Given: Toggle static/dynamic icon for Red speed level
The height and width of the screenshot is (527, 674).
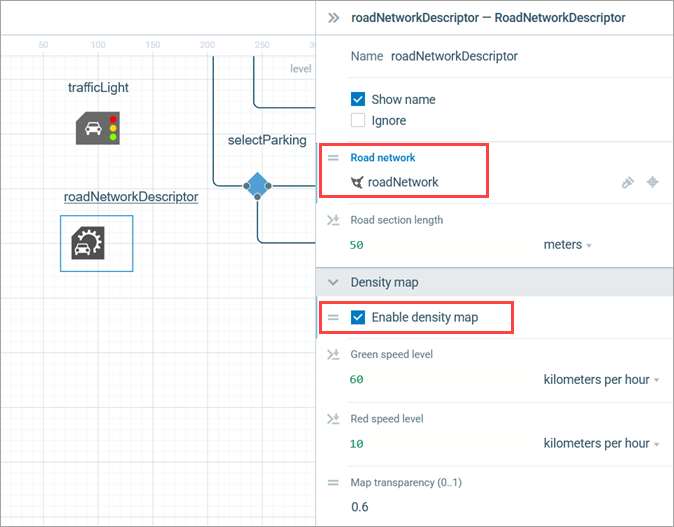Looking at the screenshot, I should click(333, 418).
